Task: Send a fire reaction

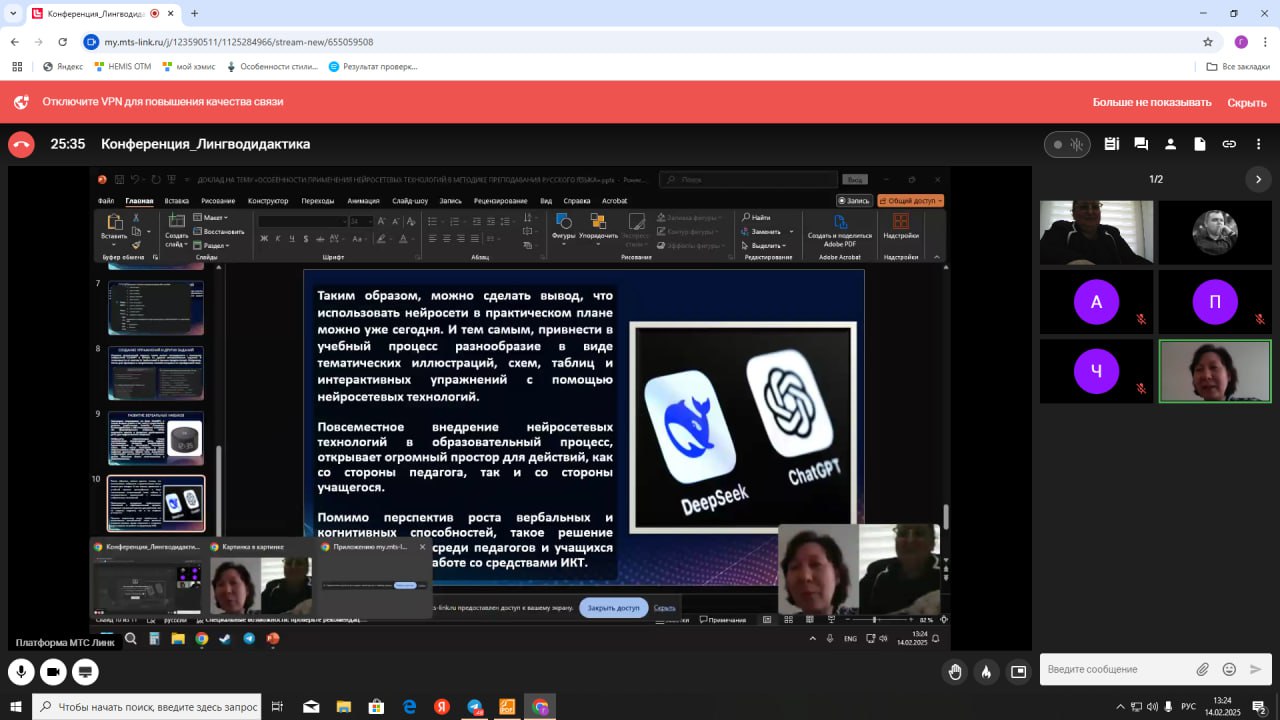Action: point(986,672)
